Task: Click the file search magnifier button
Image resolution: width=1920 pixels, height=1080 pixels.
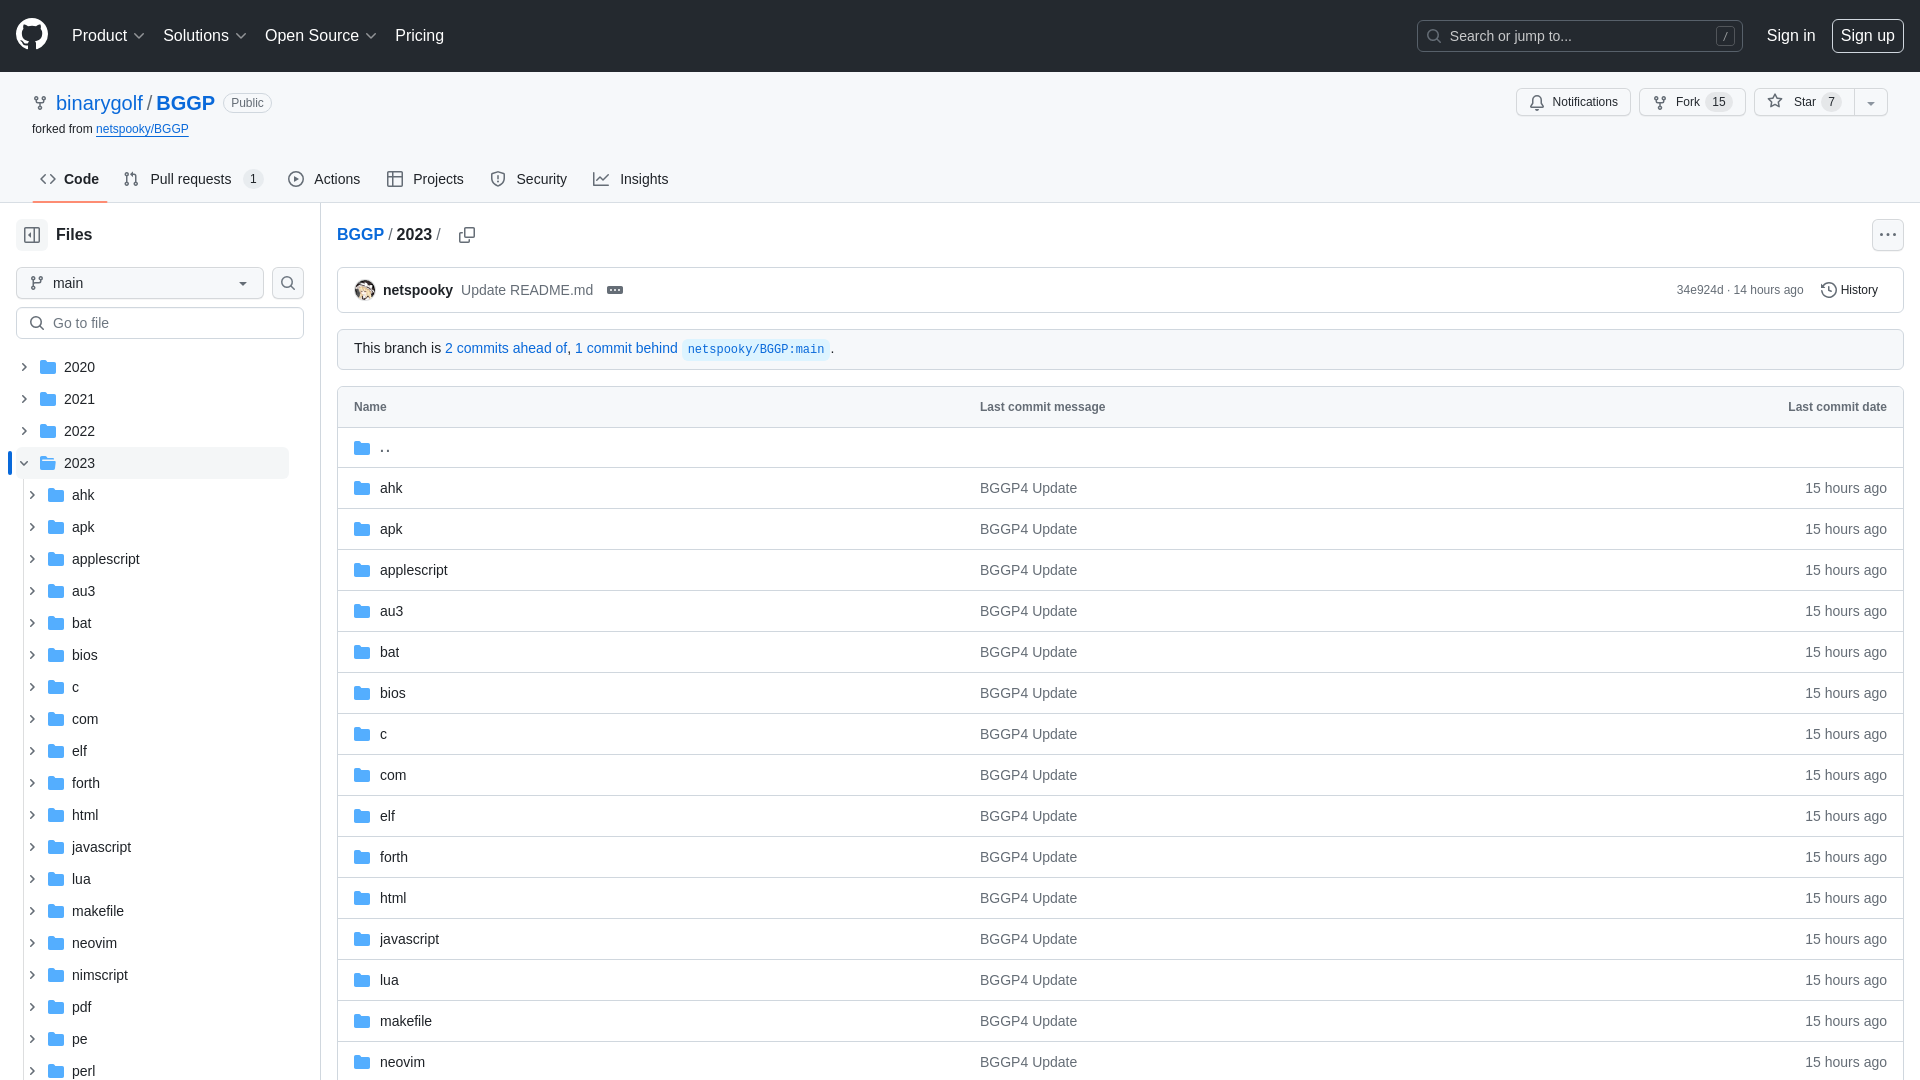Action: pos(288,283)
